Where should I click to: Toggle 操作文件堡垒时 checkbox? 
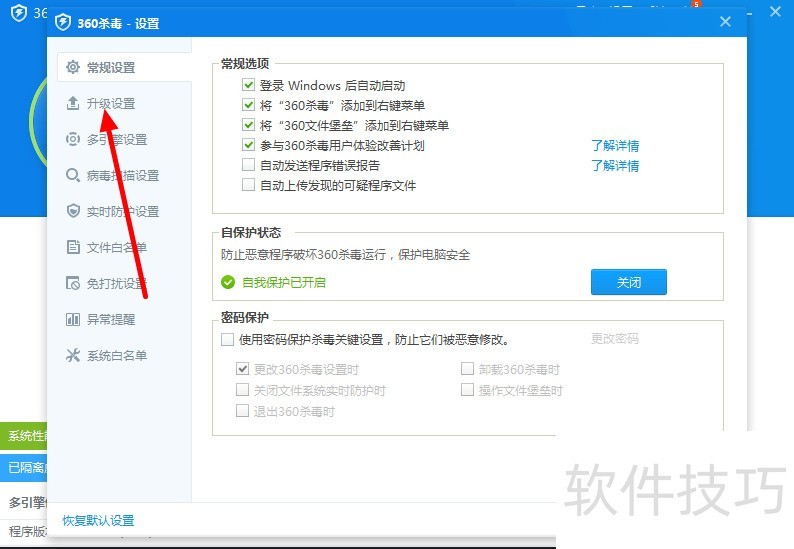click(467, 389)
